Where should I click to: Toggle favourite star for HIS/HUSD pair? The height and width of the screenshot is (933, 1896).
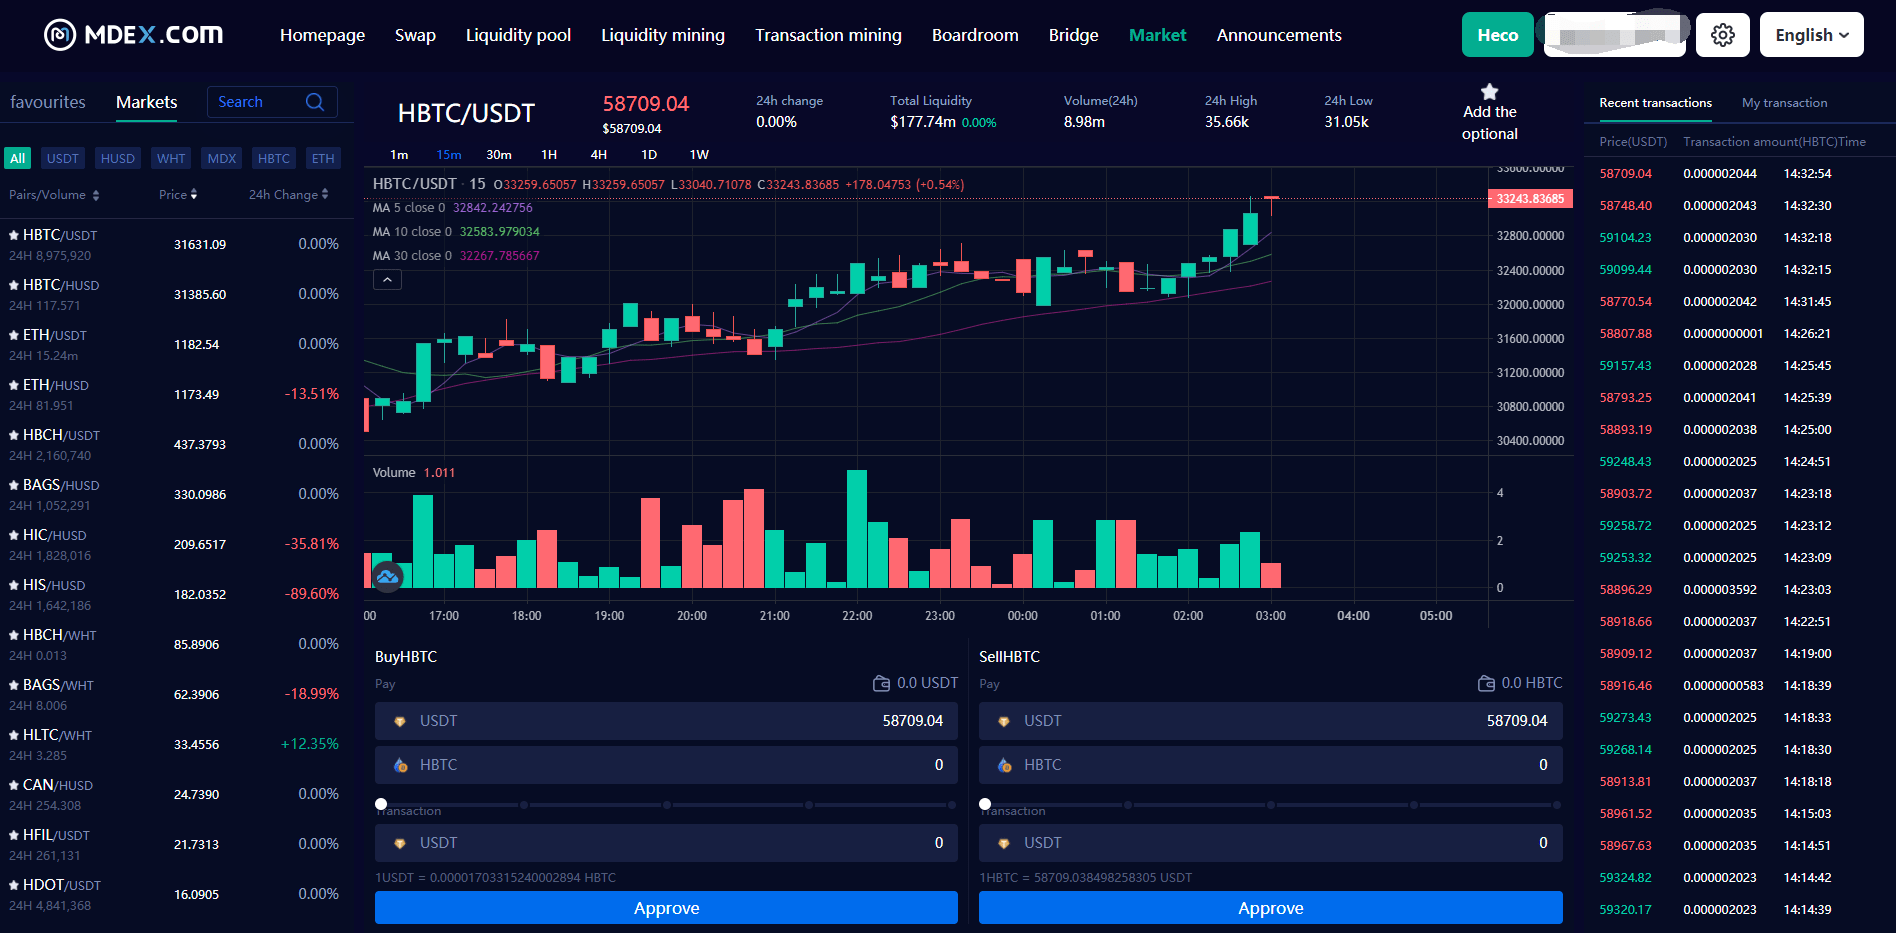14,585
